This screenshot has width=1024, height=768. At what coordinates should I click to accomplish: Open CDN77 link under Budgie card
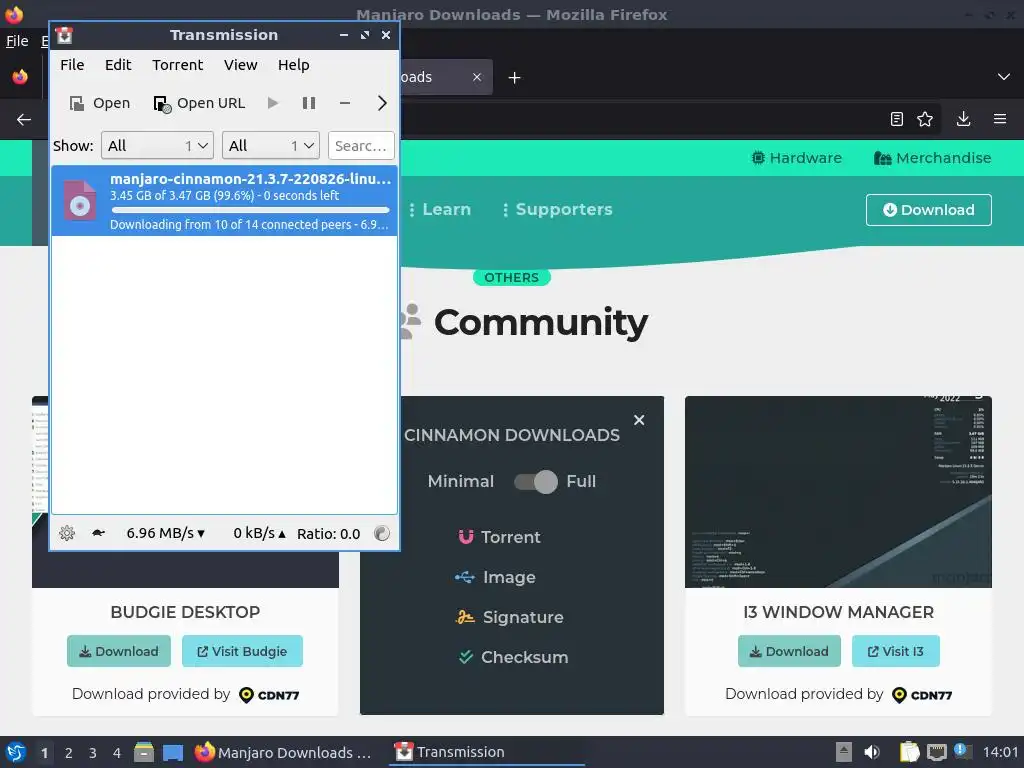point(269,695)
